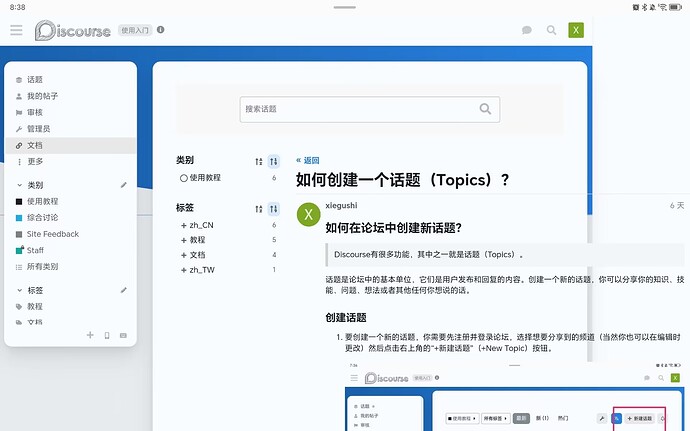Click the top center drag handle
Image resolution: width=690 pixels, height=431 pixels.
[x=345, y=7]
